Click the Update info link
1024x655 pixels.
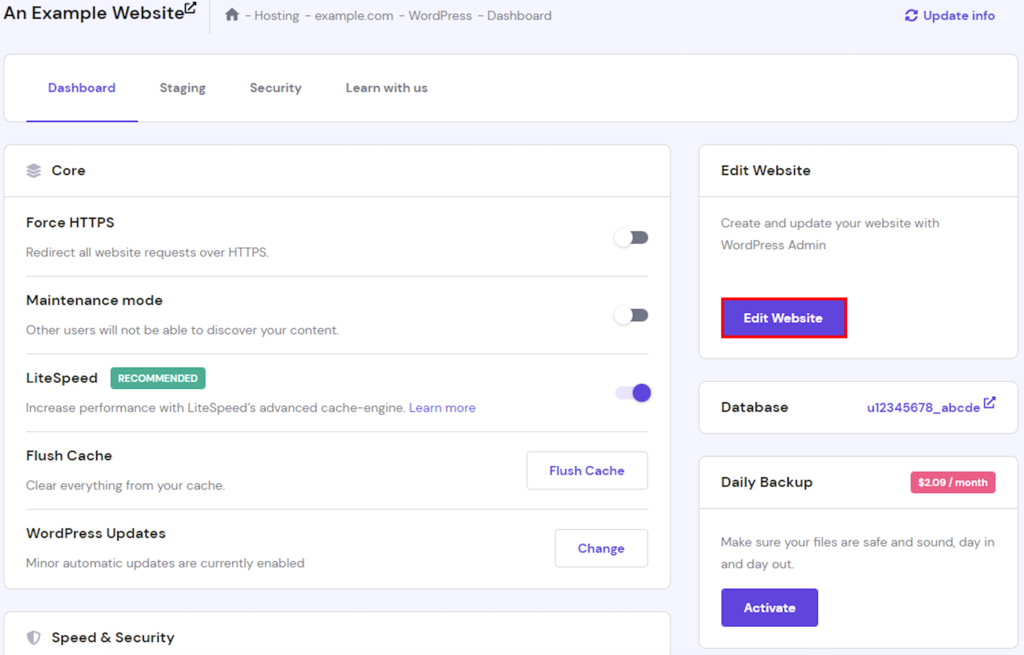pyautogui.click(x=958, y=16)
